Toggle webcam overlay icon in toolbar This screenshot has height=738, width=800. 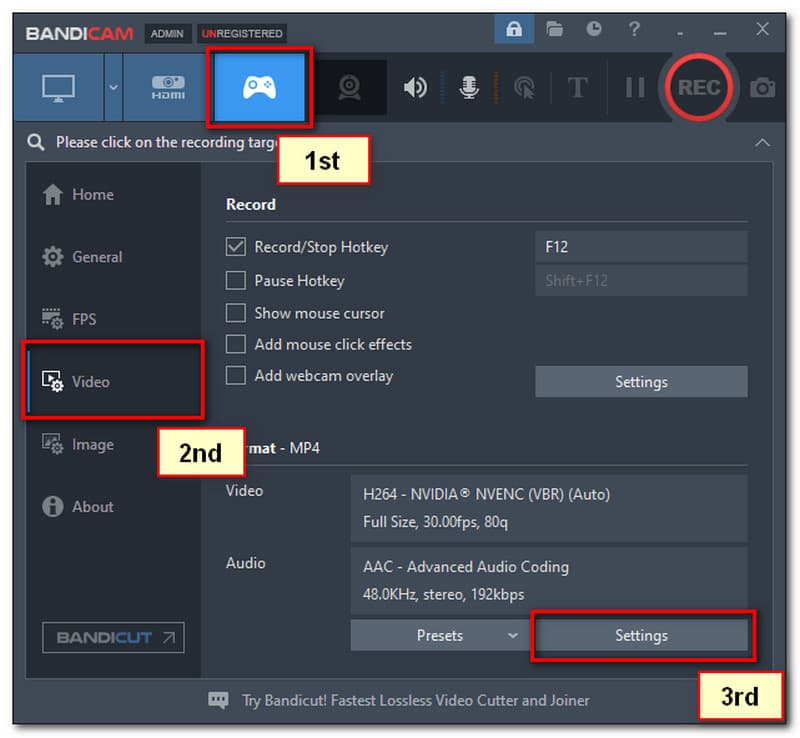pyautogui.click(x=349, y=87)
